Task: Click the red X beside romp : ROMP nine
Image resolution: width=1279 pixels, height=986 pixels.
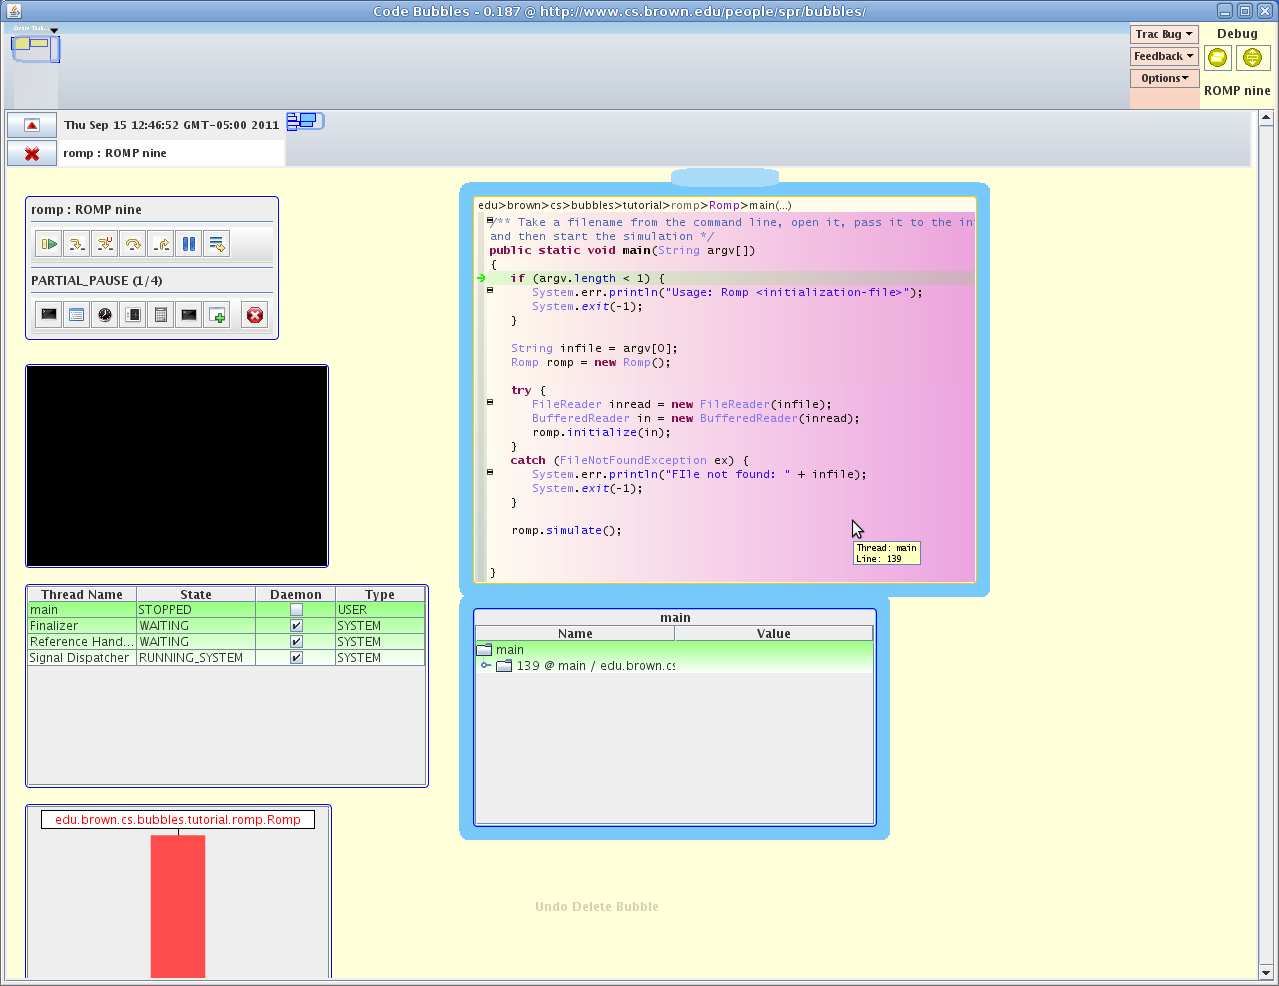Action: point(32,153)
